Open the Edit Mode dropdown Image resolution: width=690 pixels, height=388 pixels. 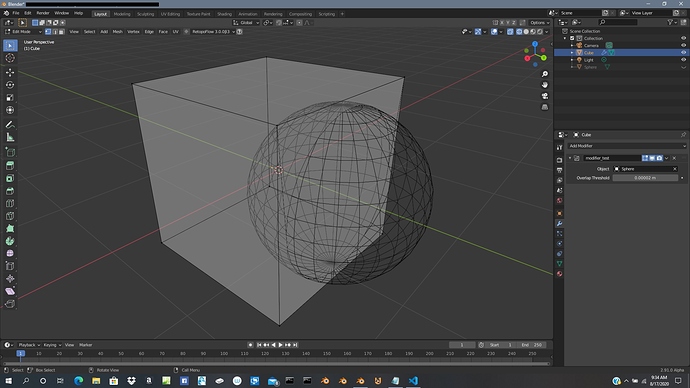(x=23, y=32)
